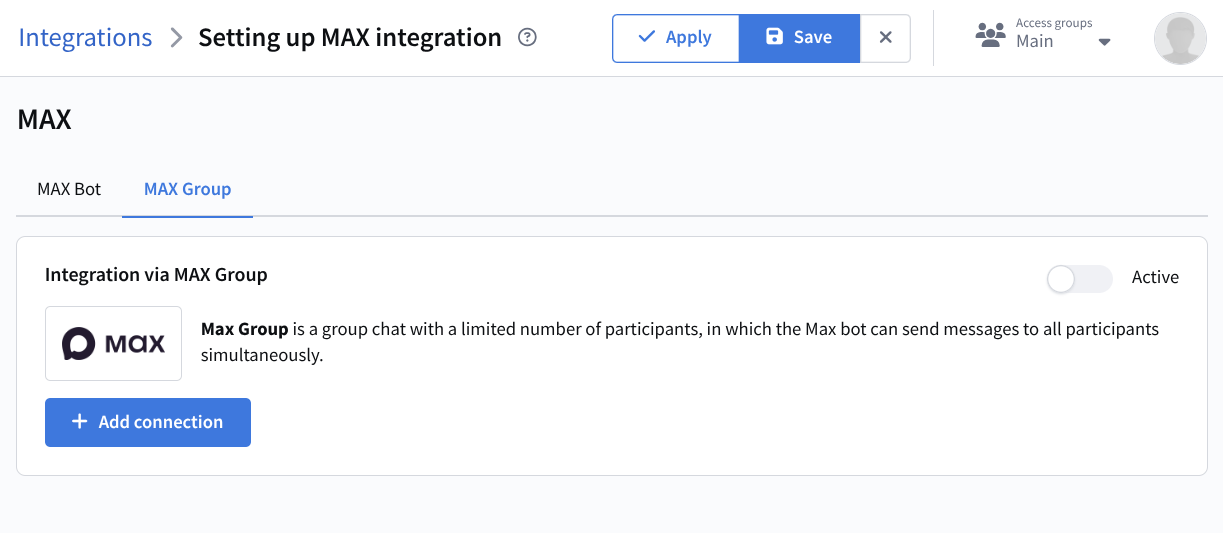Open the user profile avatar
Viewport: 1223px width, 533px height.
coord(1180,39)
